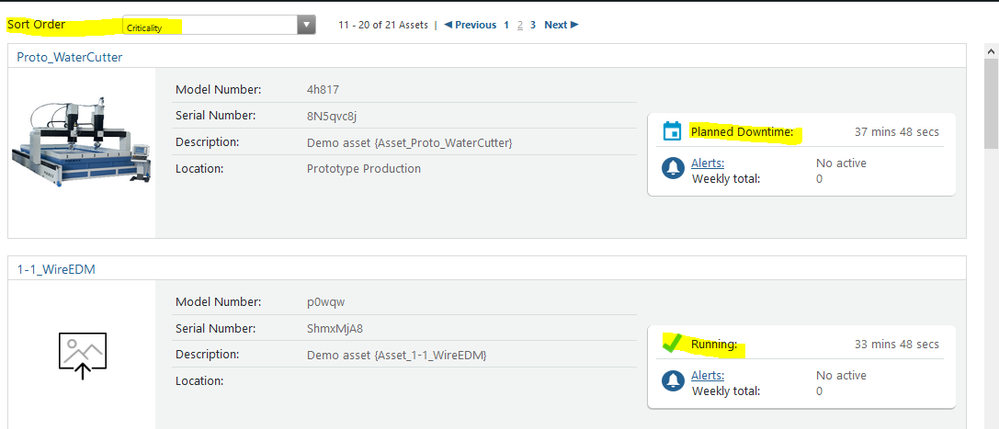Click the vertical scrollbar up arrow
999x429 pixels.
[x=991, y=51]
